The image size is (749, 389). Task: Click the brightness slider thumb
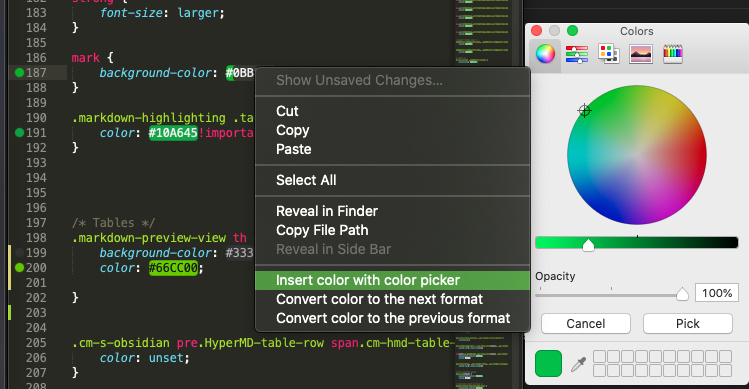tap(588, 245)
